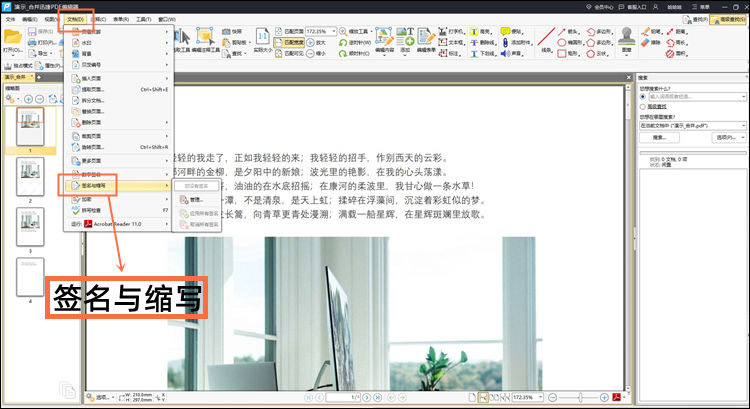This screenshot has height=409, width=750.
Task: Select the Highlight text tool
Action: click(482, 32)
